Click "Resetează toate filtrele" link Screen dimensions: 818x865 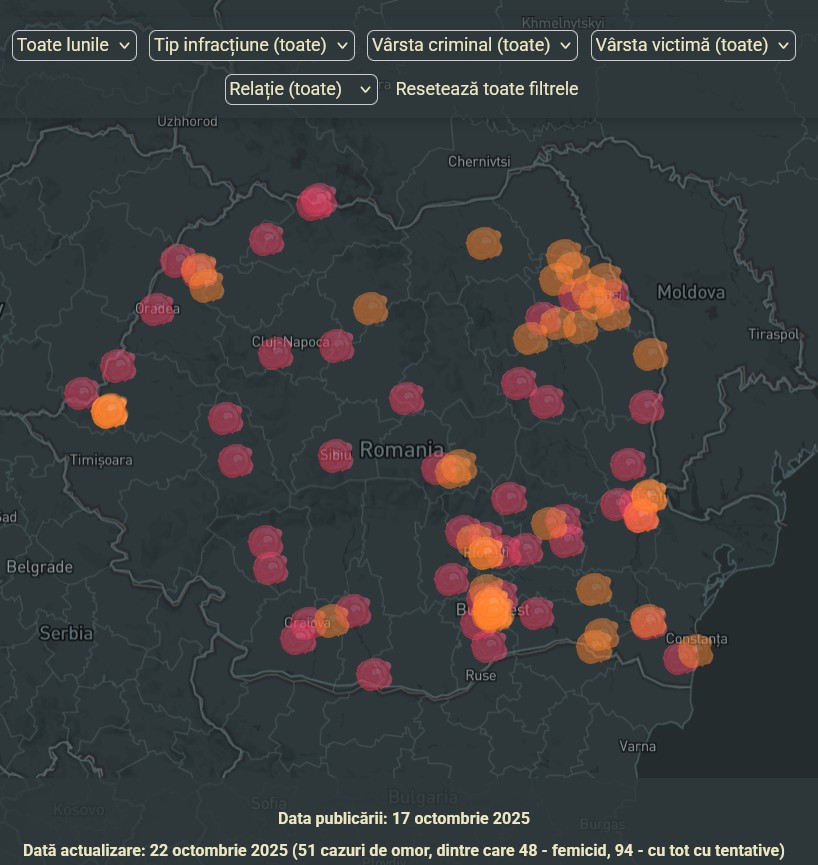click(x=487, y=89)
